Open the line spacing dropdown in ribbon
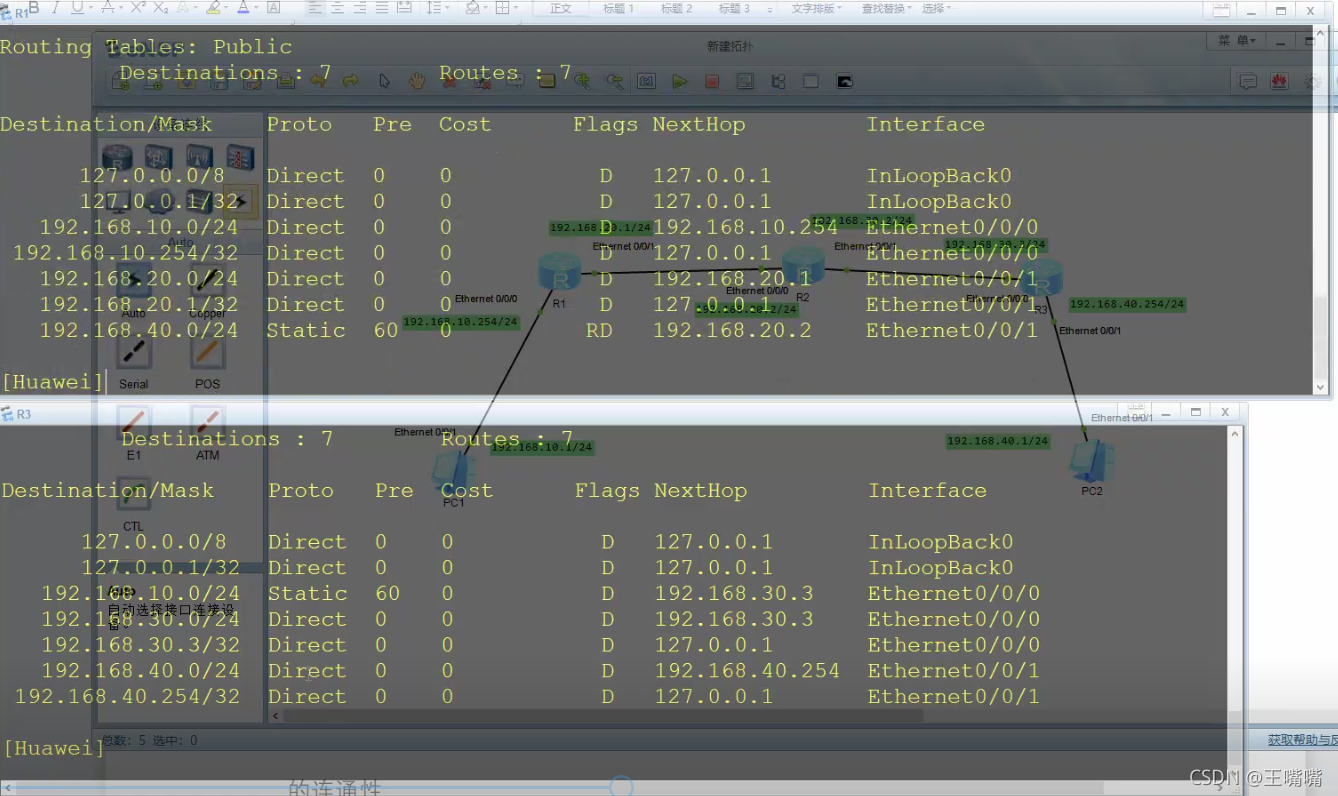This screenshot has height=796, width=1338. 436,8
